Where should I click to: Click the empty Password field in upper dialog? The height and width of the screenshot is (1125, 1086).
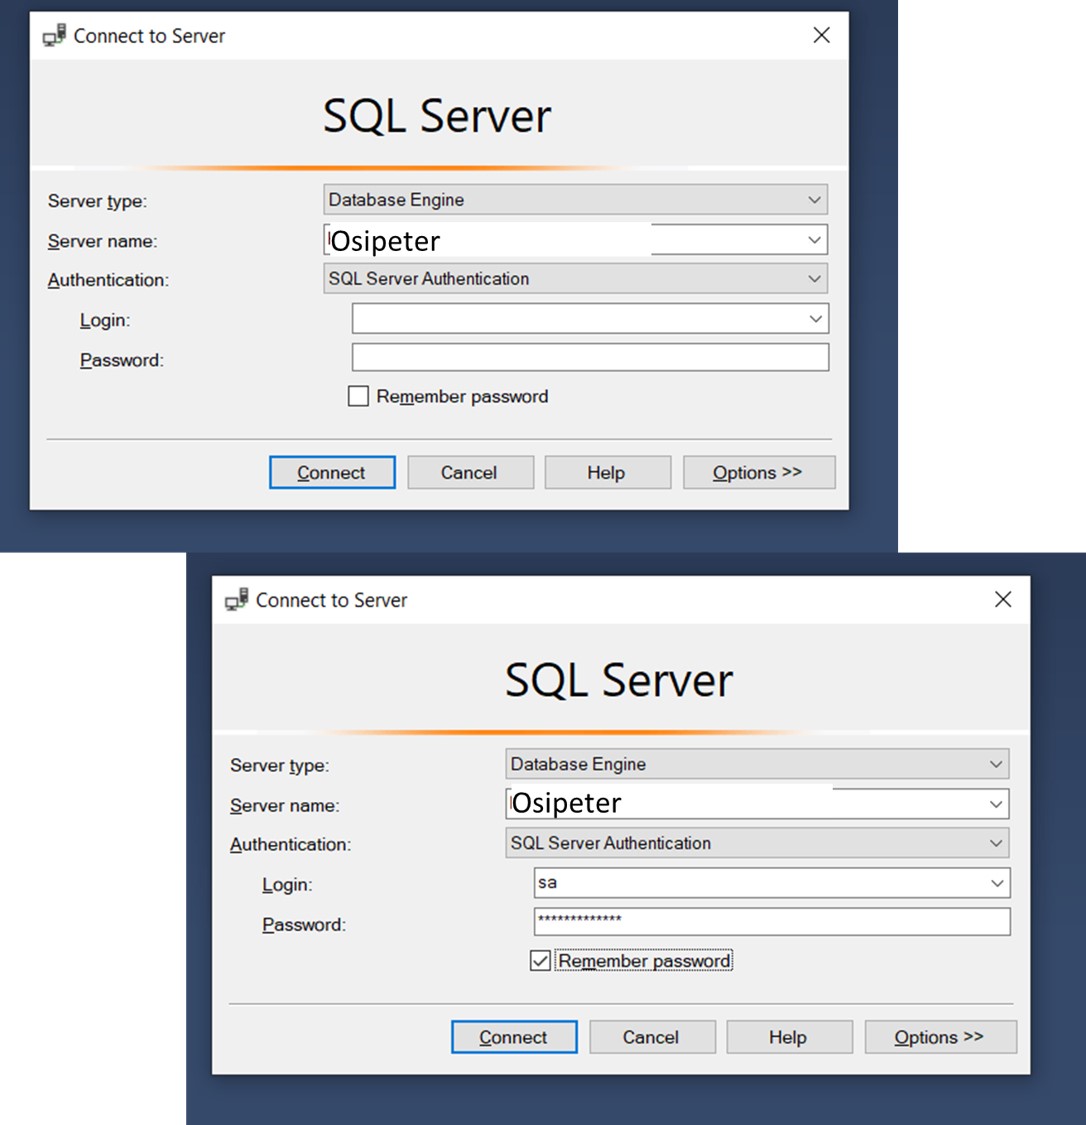click(x=590, y=357)
